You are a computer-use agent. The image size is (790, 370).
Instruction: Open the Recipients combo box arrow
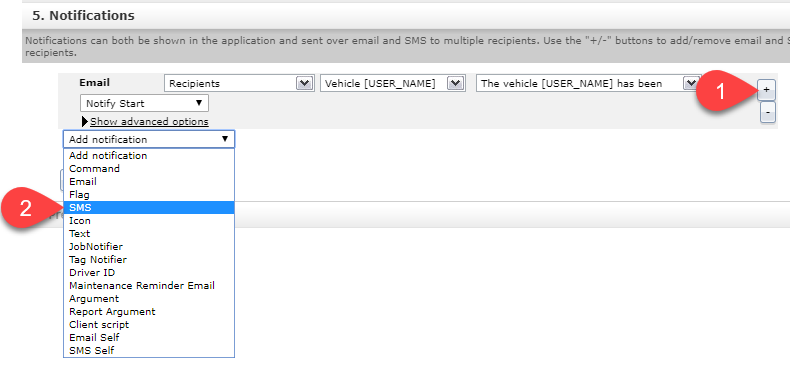(x=304, y=84)
